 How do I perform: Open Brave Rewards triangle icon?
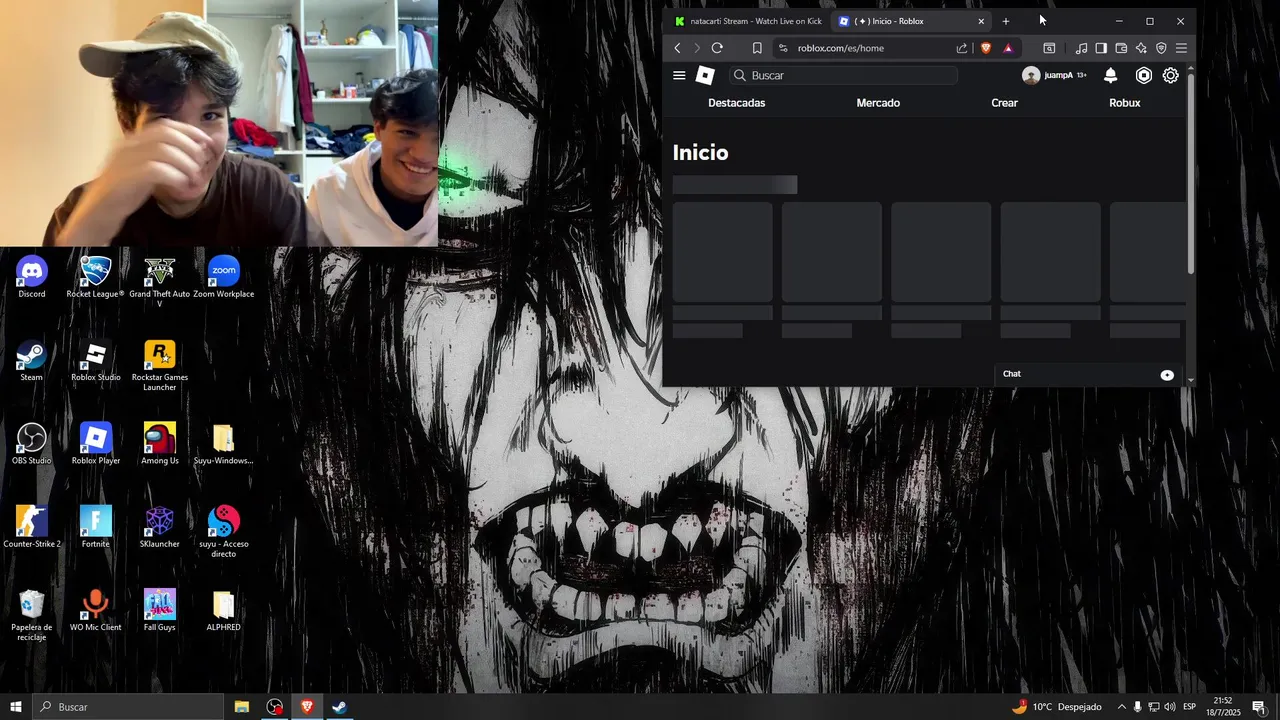pyautogui.click(x=1008, y=48)
